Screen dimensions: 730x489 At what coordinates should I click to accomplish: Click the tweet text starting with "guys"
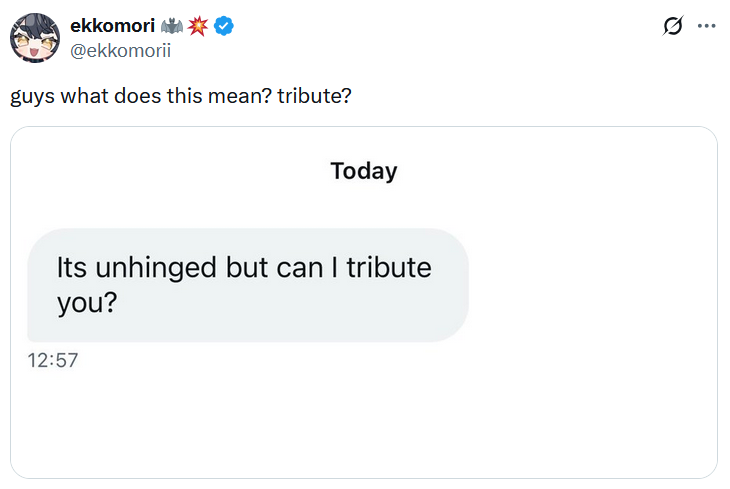(180, 100)
